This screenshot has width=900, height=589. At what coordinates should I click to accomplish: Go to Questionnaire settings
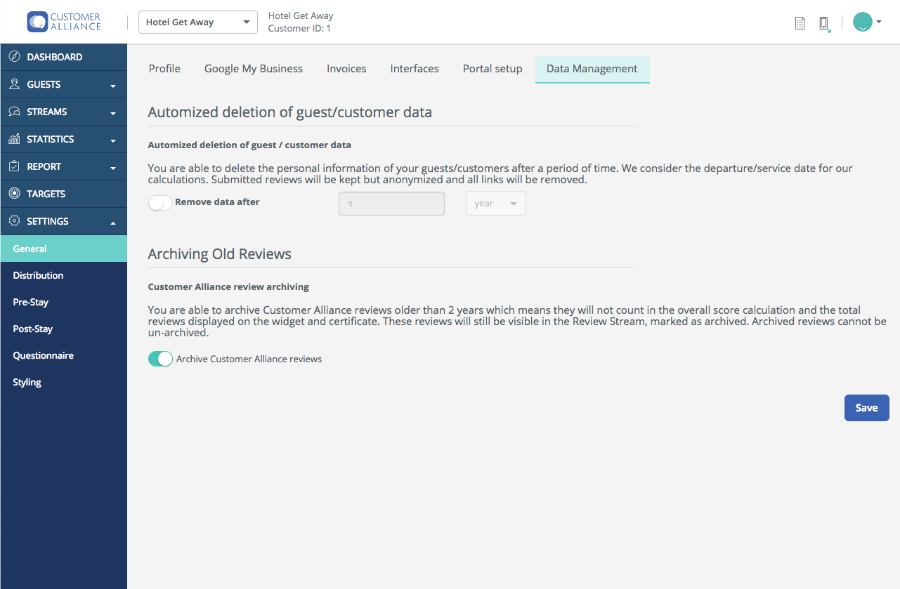(x=43, y=355)
